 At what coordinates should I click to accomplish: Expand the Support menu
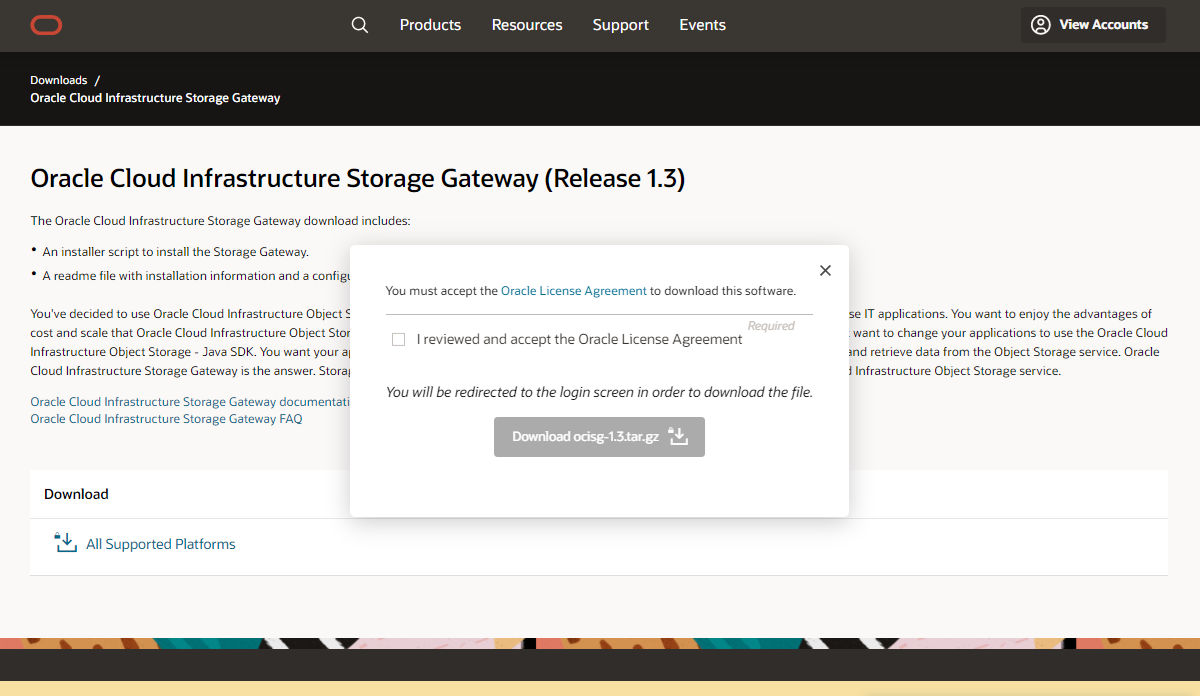[620, 25]
